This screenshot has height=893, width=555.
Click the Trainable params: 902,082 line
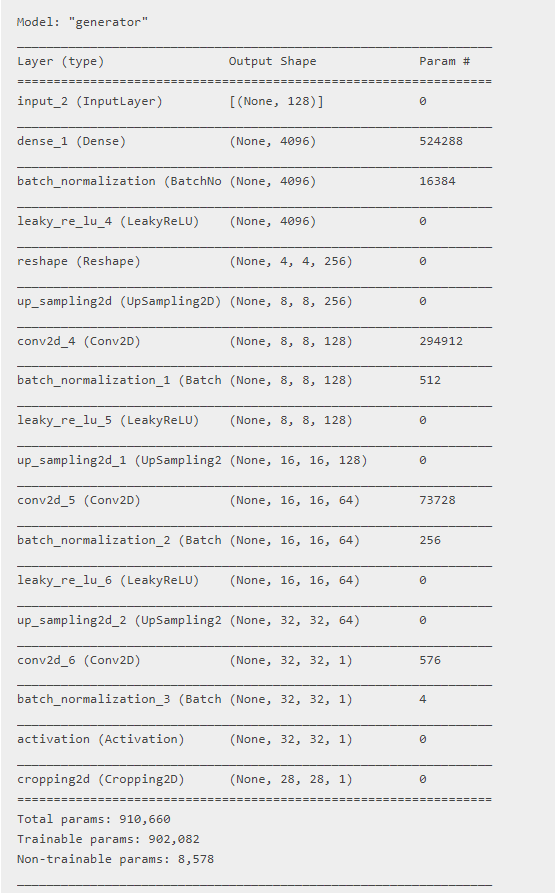click(108, 839)
